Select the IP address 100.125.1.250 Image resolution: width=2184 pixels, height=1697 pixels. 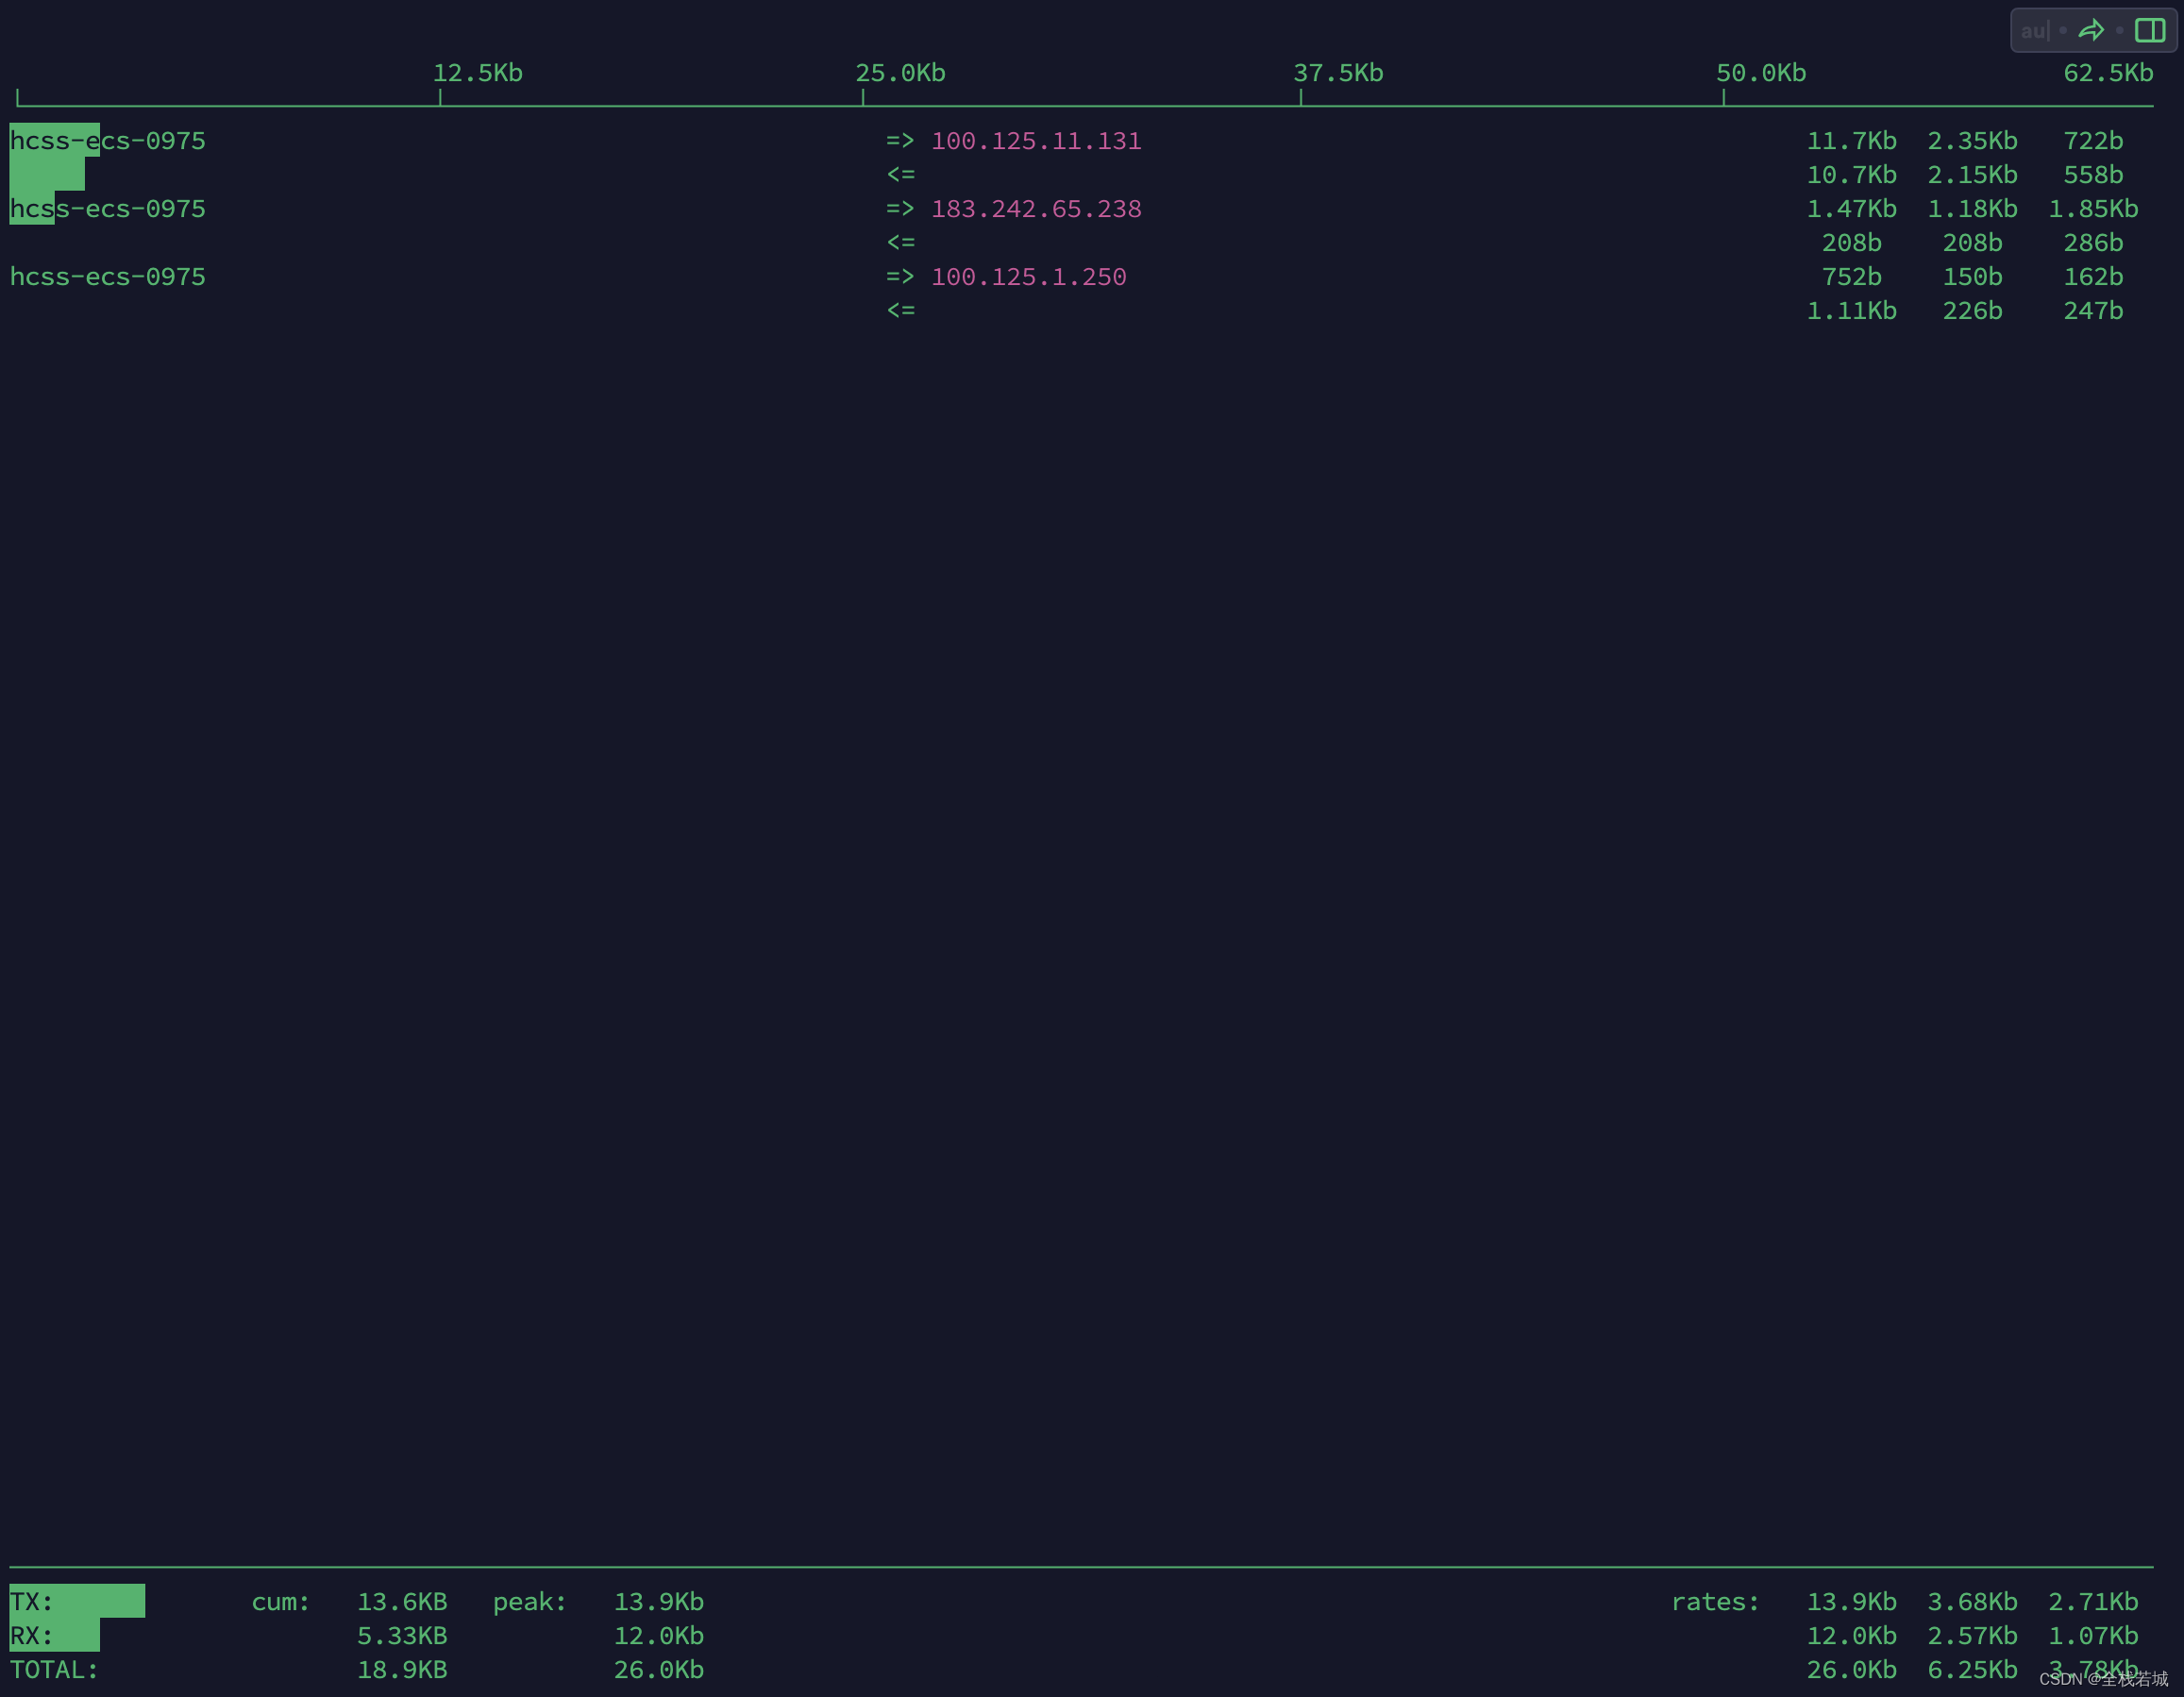(x=1029, y=277)
